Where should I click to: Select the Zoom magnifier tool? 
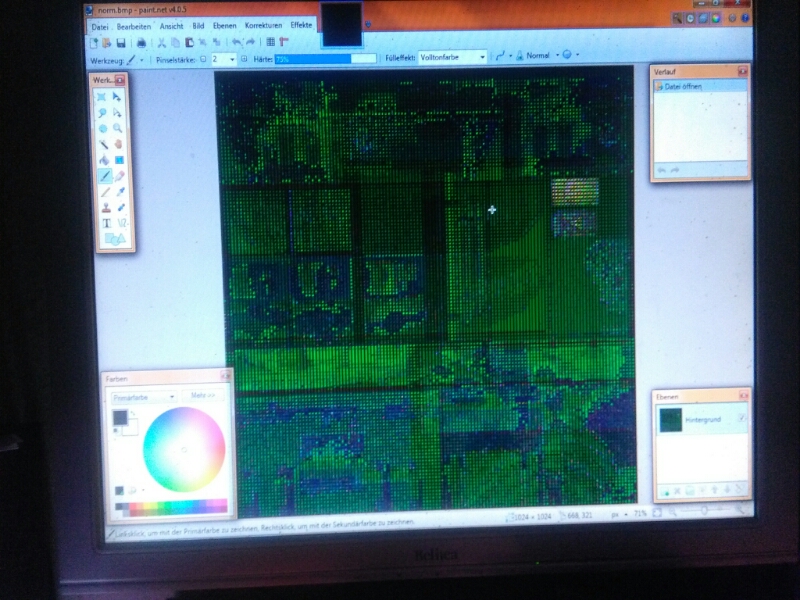tap(118, 128)
